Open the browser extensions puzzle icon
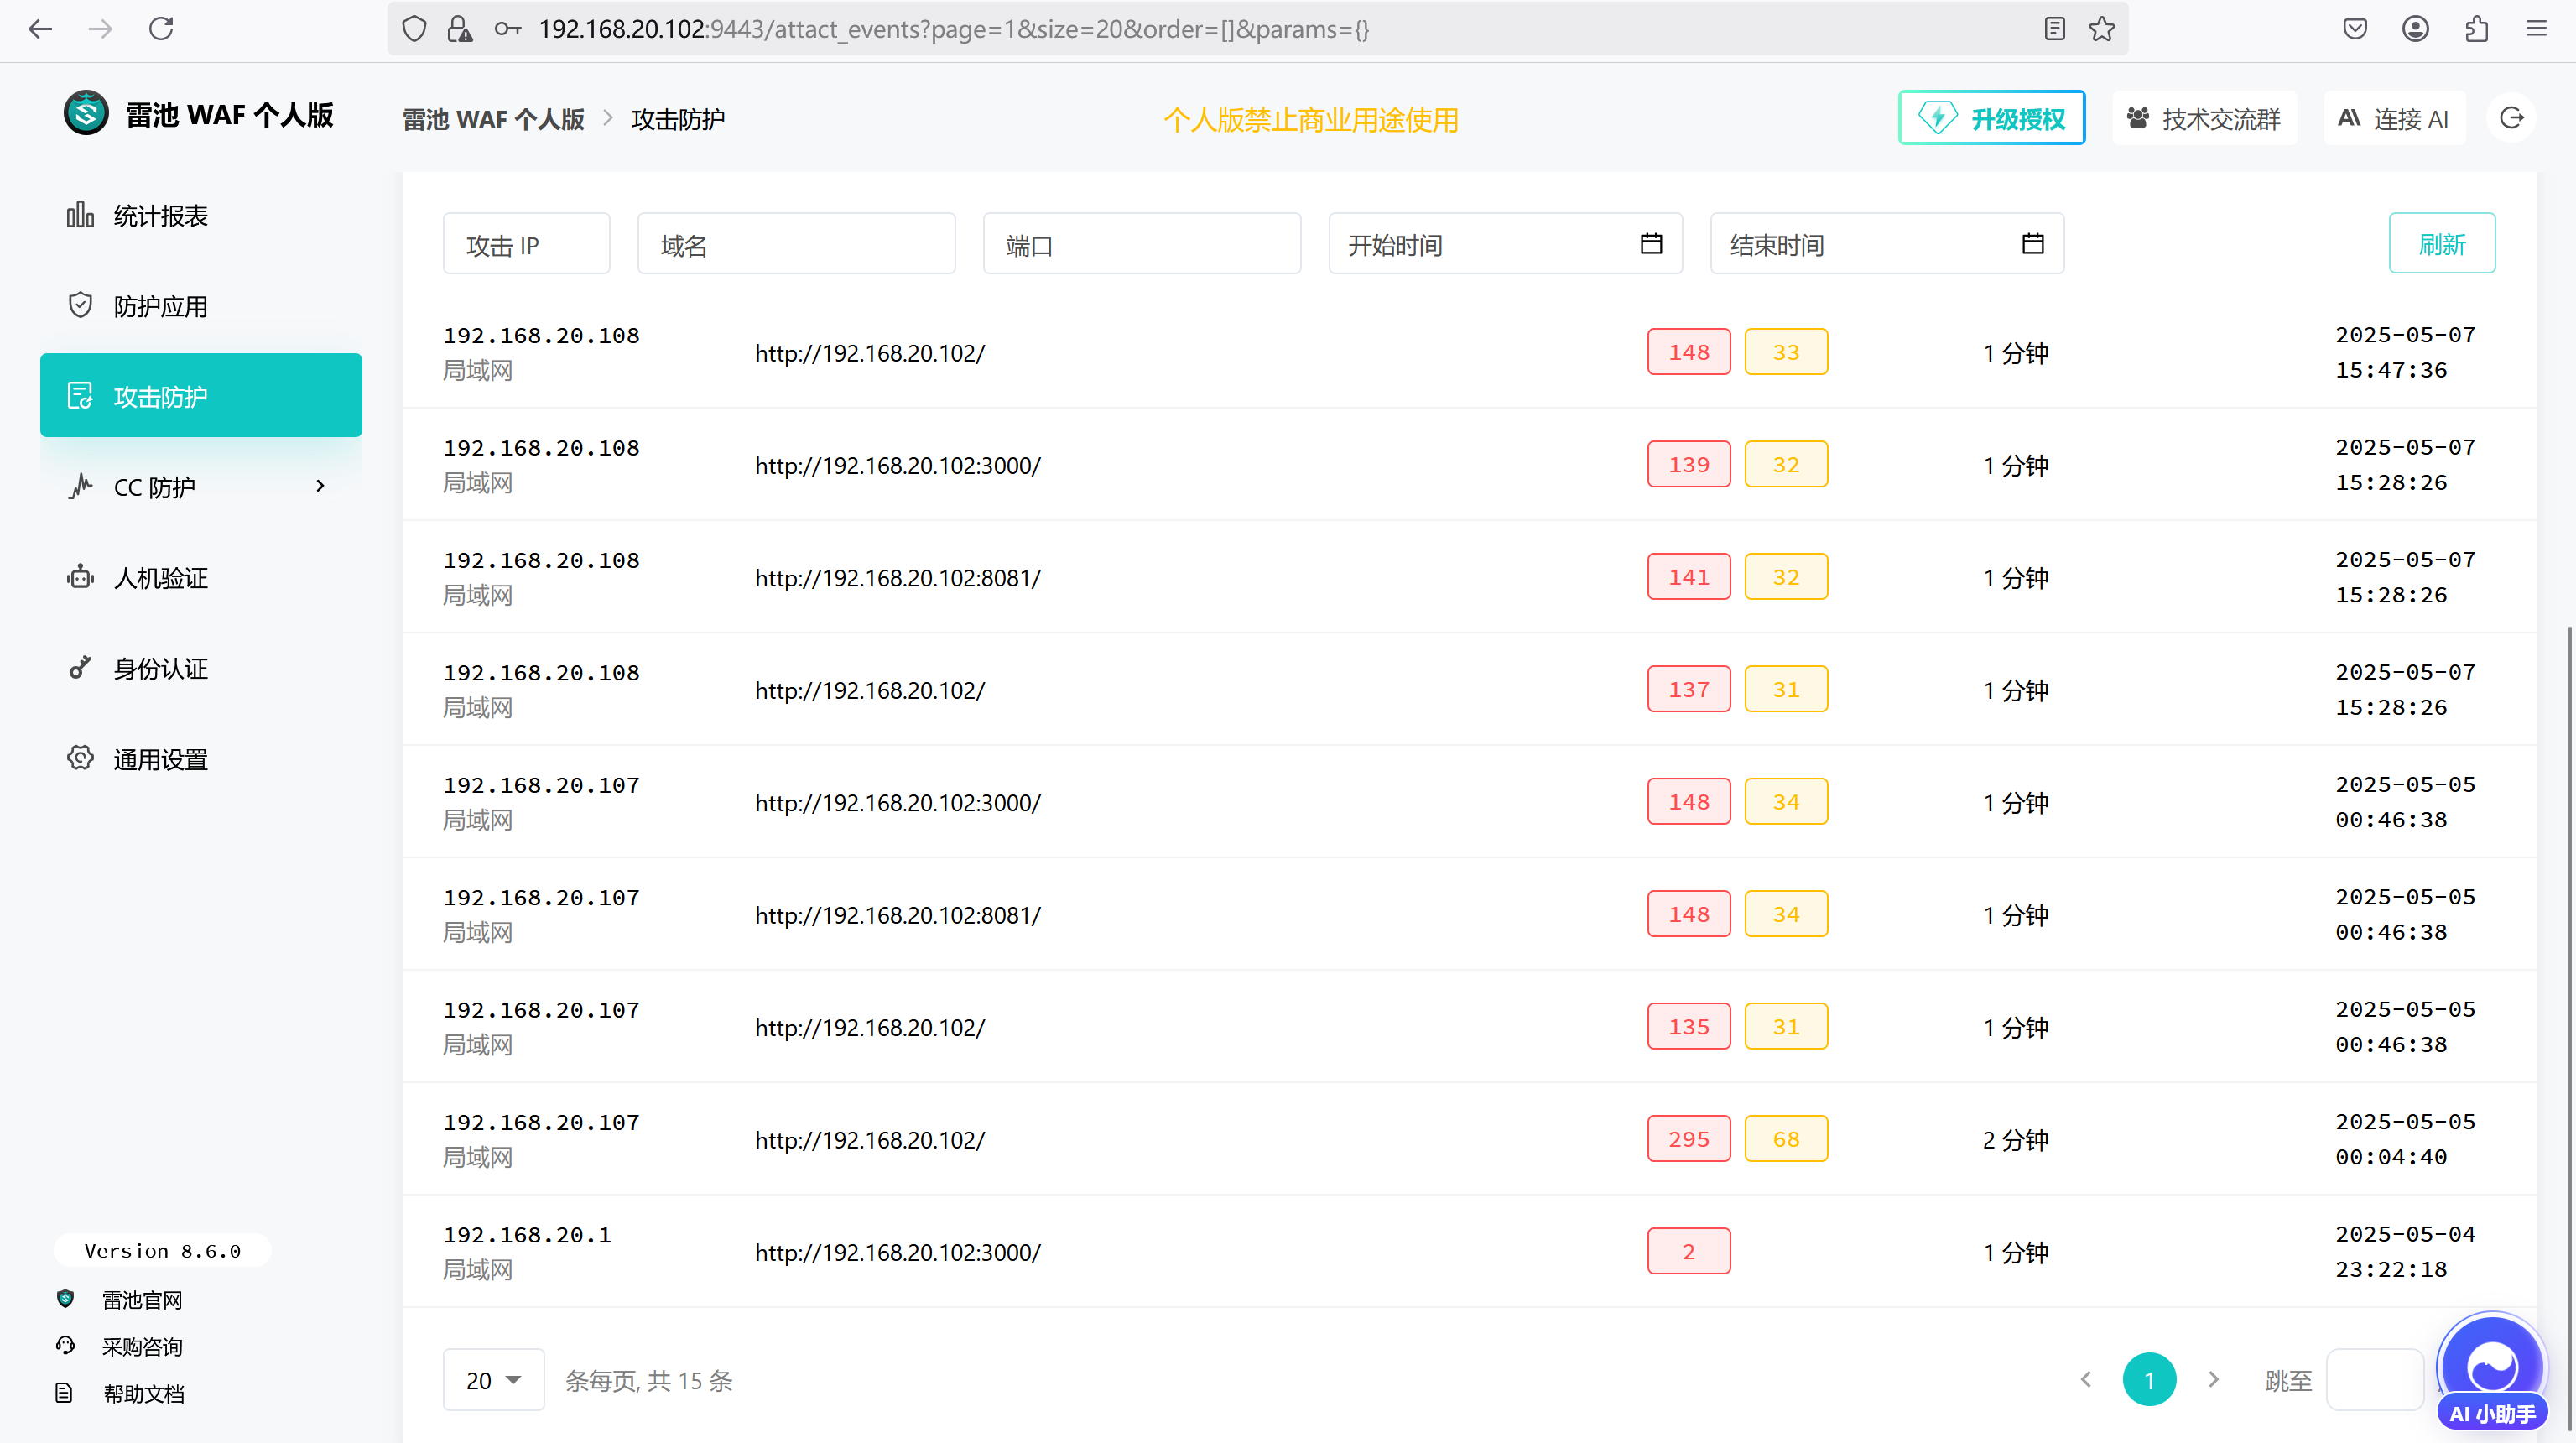The image size is (2576, 1443). pos(2476,29)
